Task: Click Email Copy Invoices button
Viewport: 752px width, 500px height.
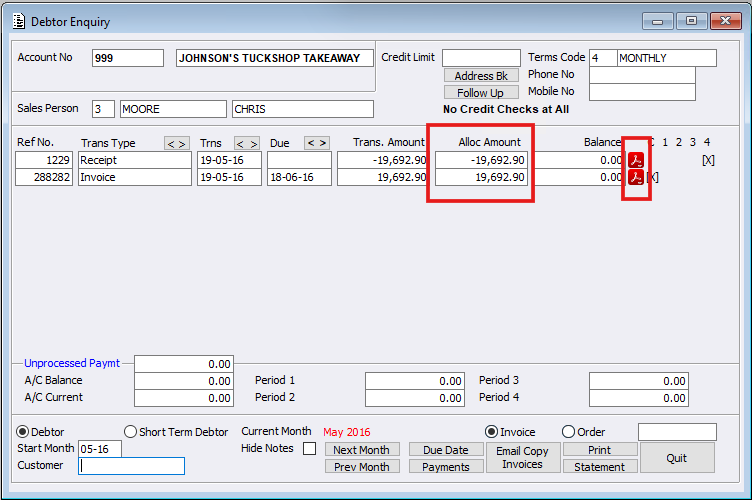Action: point(523,458)
